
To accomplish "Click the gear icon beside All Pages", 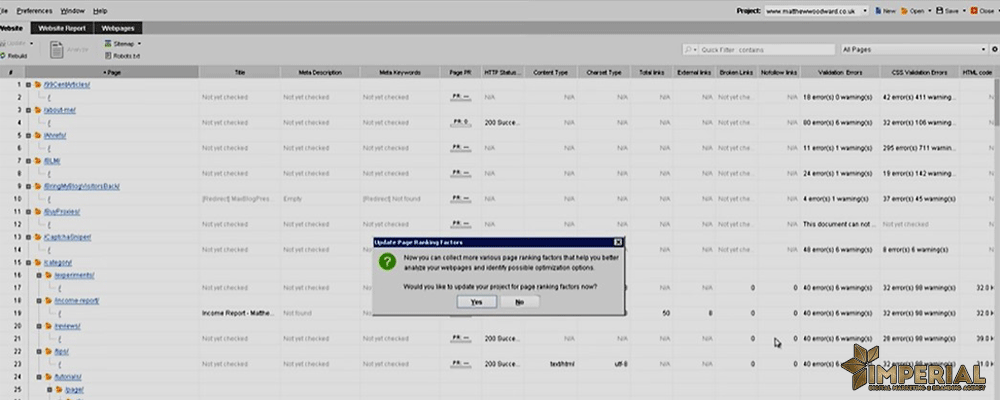I will (995, 50).
